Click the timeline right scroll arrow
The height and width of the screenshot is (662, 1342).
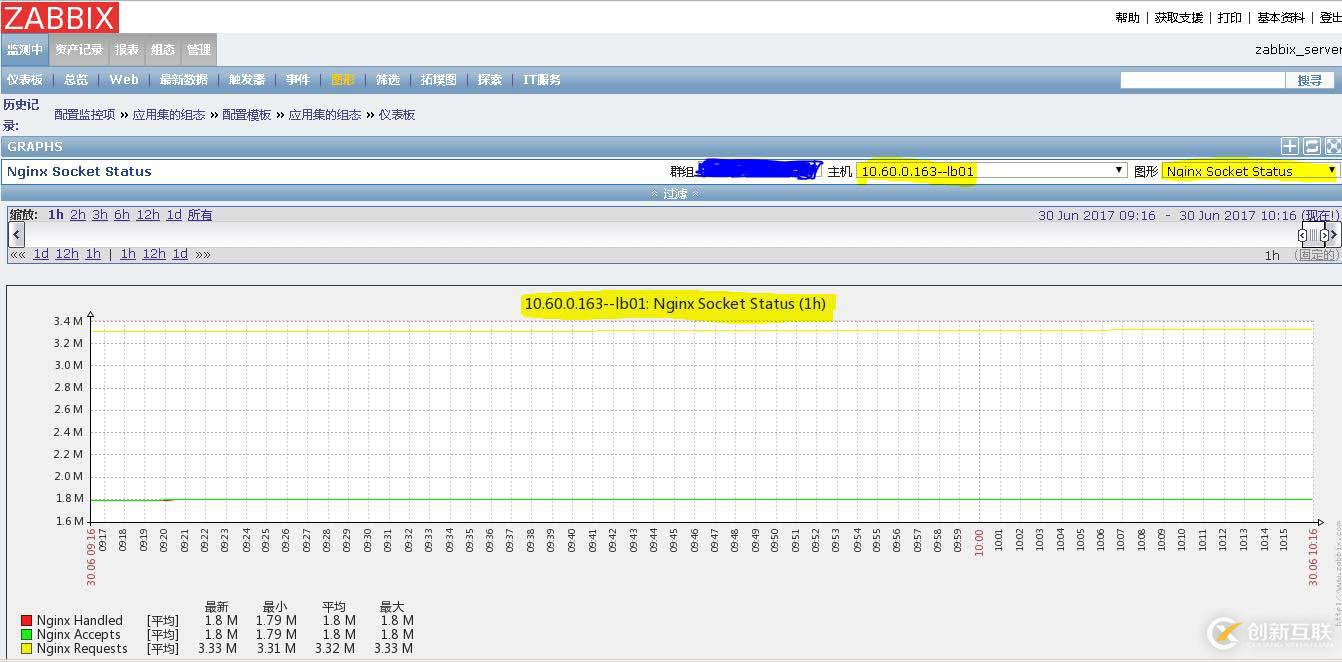(x=1334, y=235)
